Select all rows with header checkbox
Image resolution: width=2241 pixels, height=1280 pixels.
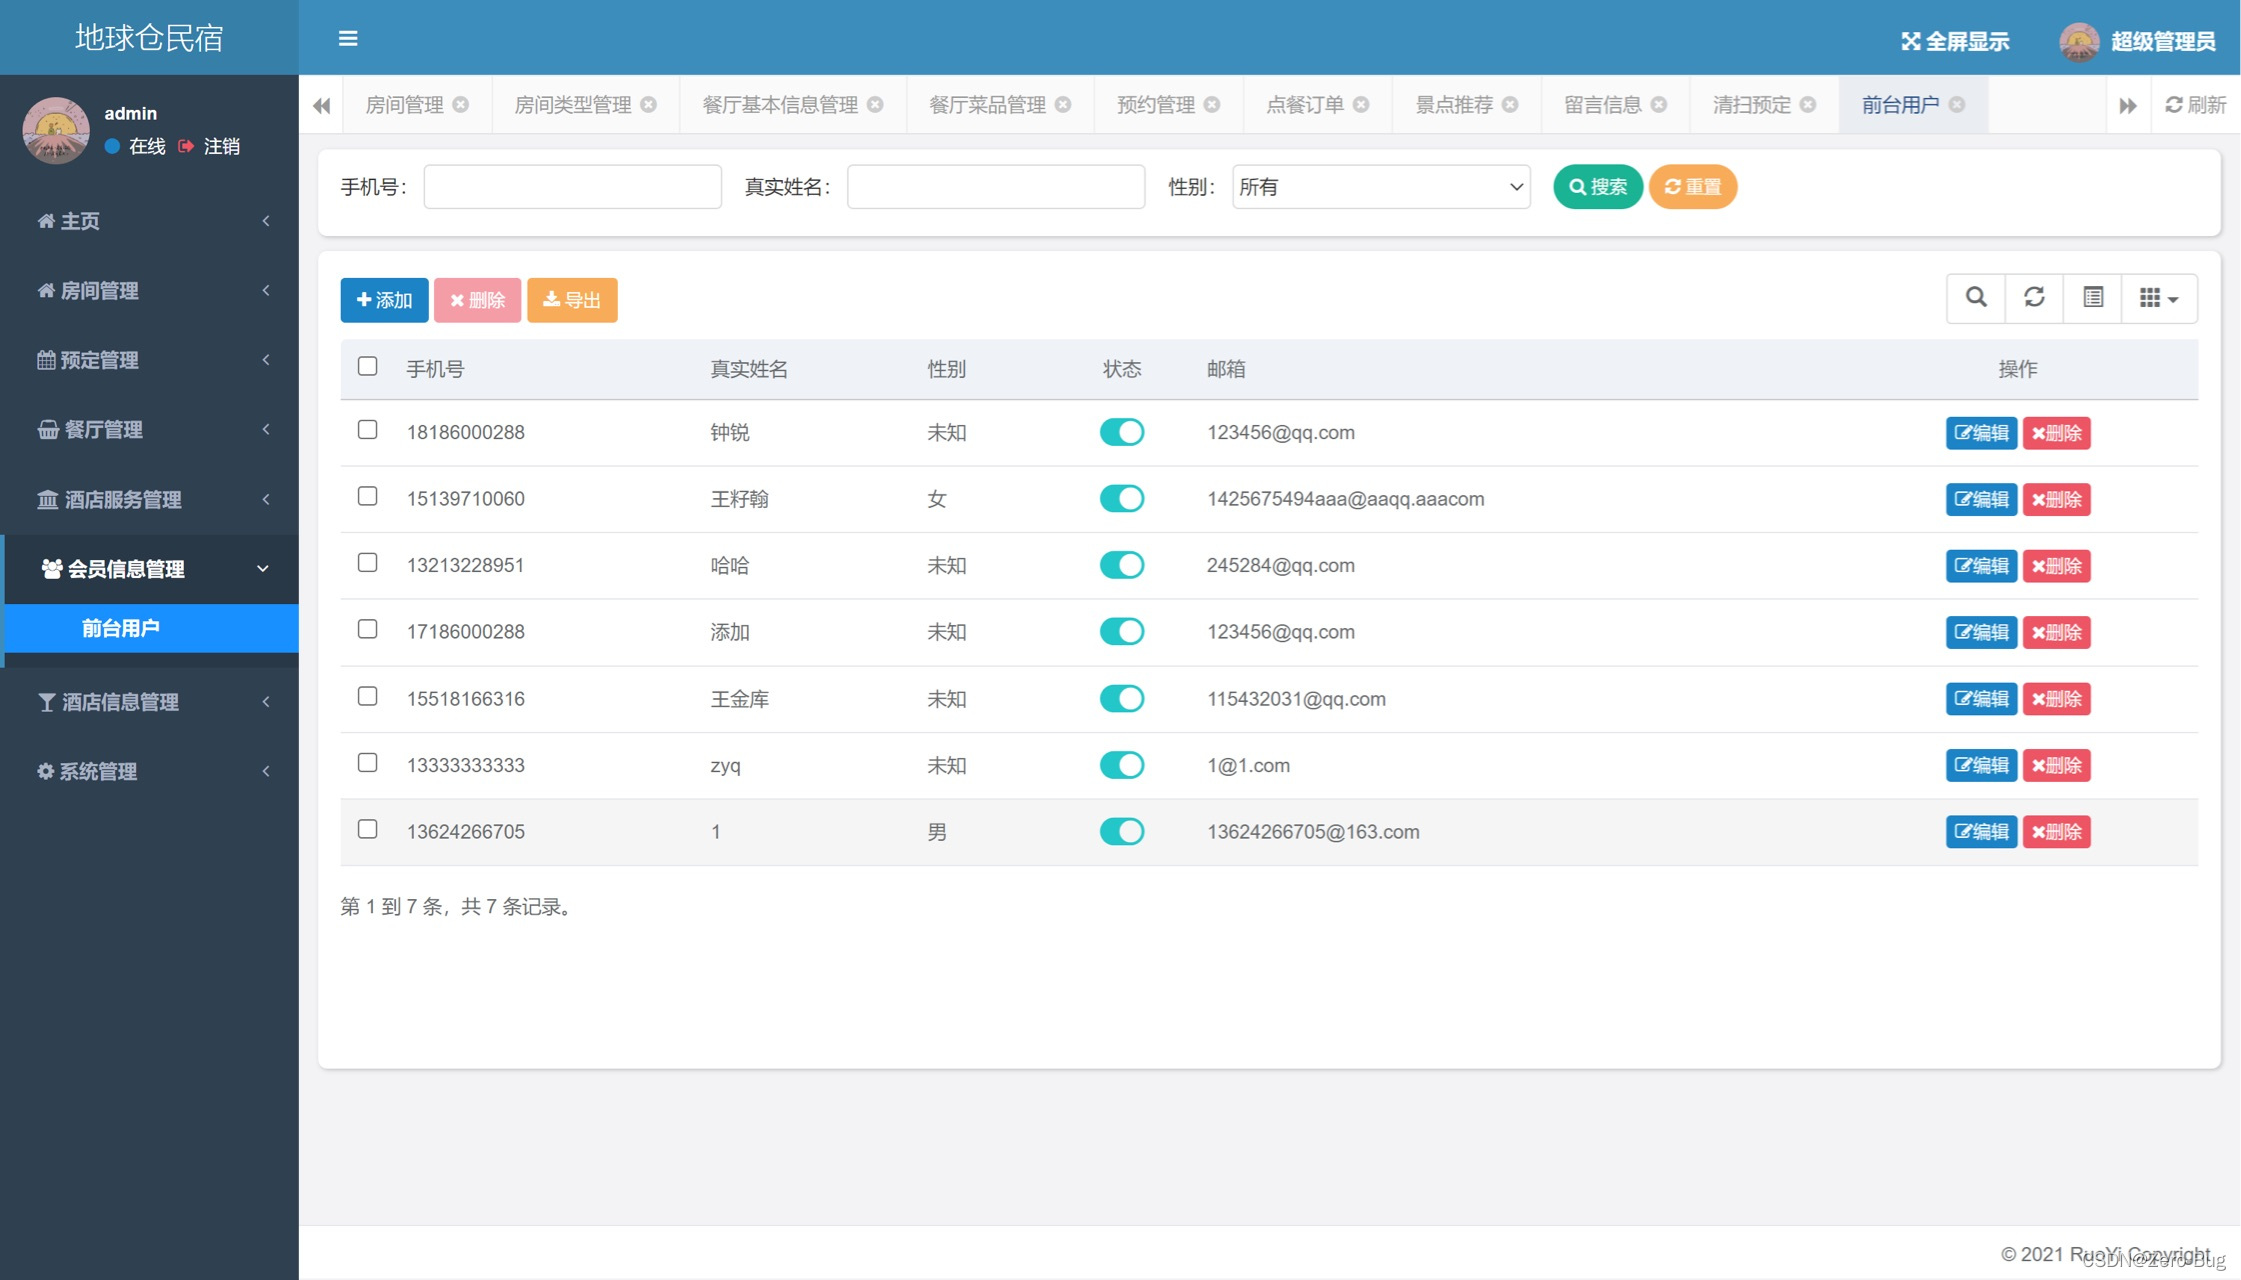(x=367, y=366)
